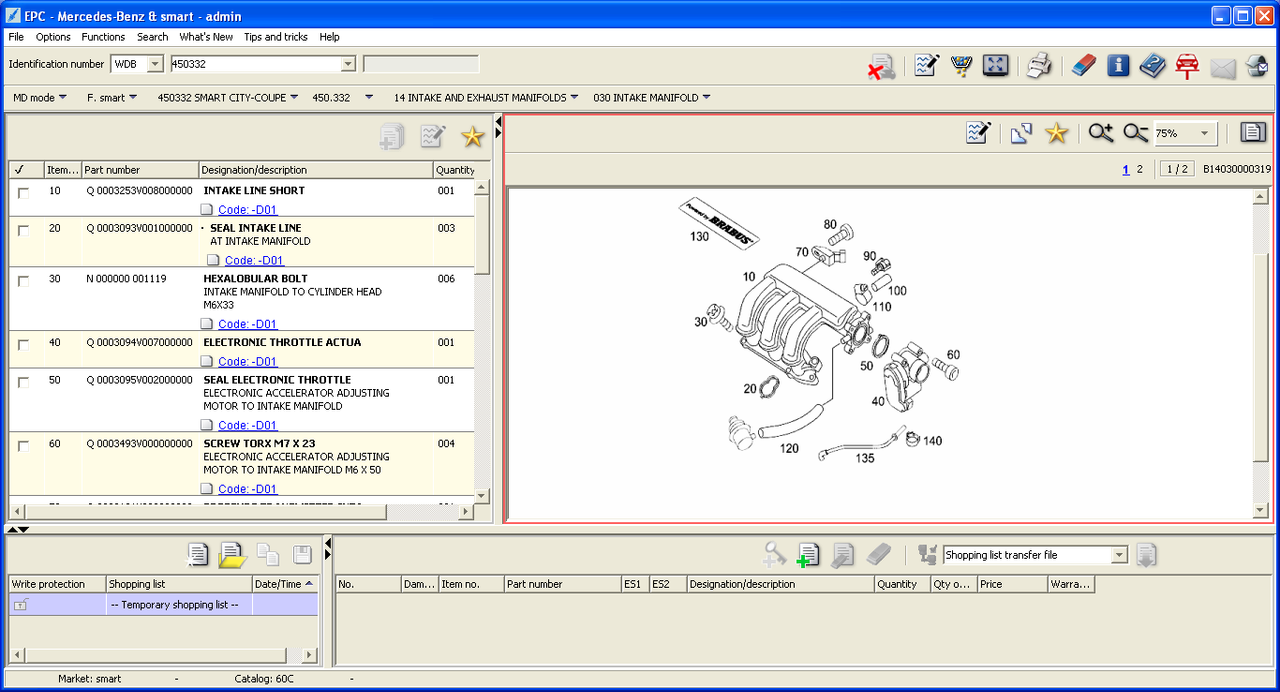Click the resize picture icon
Viewport: 1280px width, 692px height.
point(1021,133)
